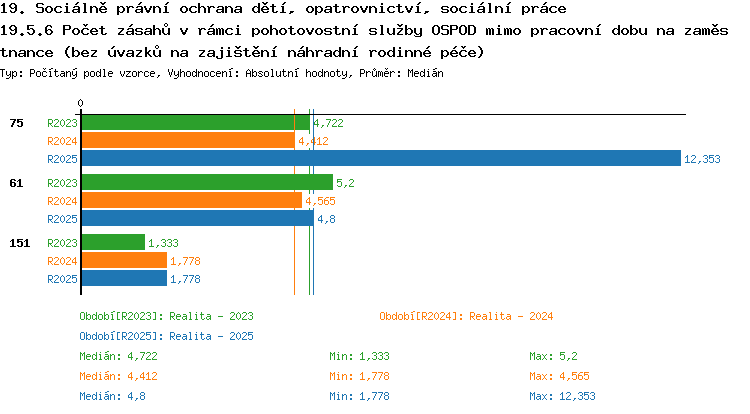Select the blue R2025 bar of group 61
The image size is (750, 414).
(198, 218)
